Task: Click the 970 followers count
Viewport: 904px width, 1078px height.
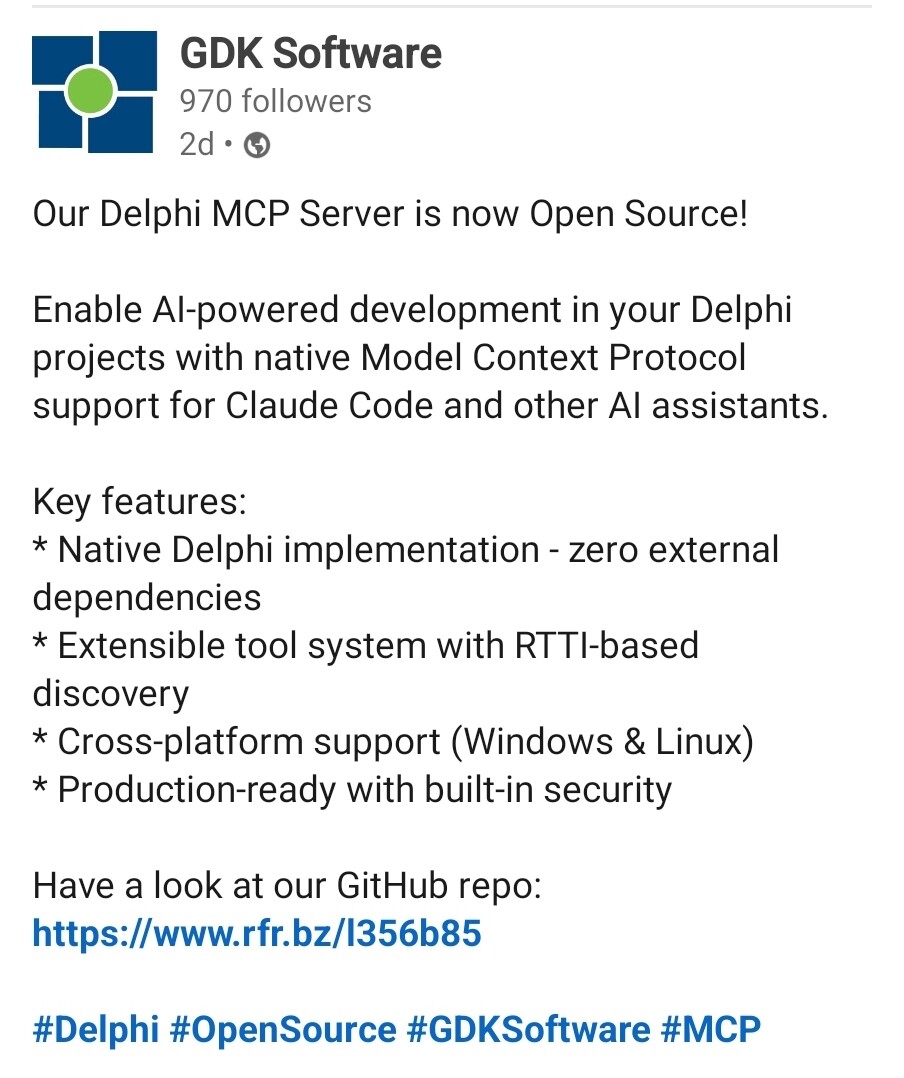Action: click(276, 101)
